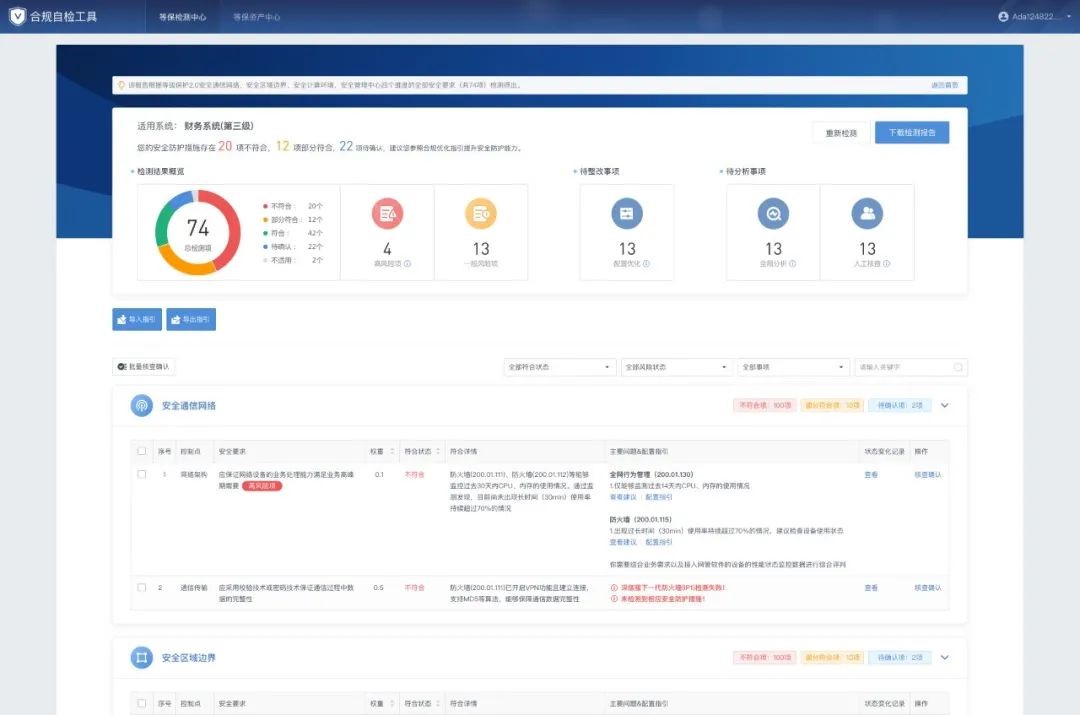Open the 人工核查 people icon
Image resolution: width=1080 pixels, height=715 pixels.
[x=868, y=212]
